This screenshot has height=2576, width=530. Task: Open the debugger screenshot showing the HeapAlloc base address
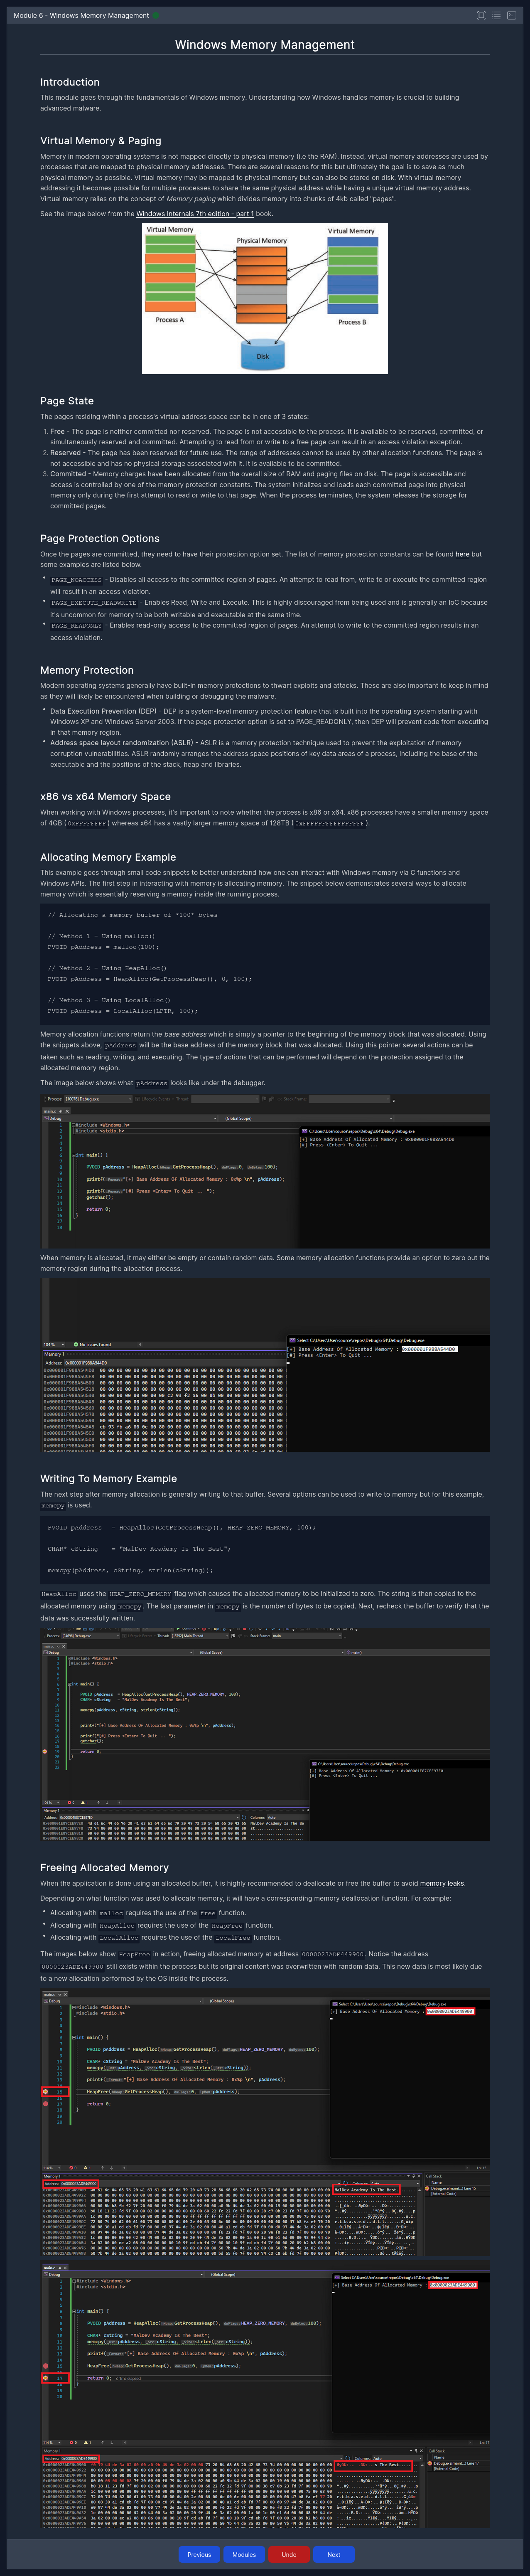[x=265, y=1170]
